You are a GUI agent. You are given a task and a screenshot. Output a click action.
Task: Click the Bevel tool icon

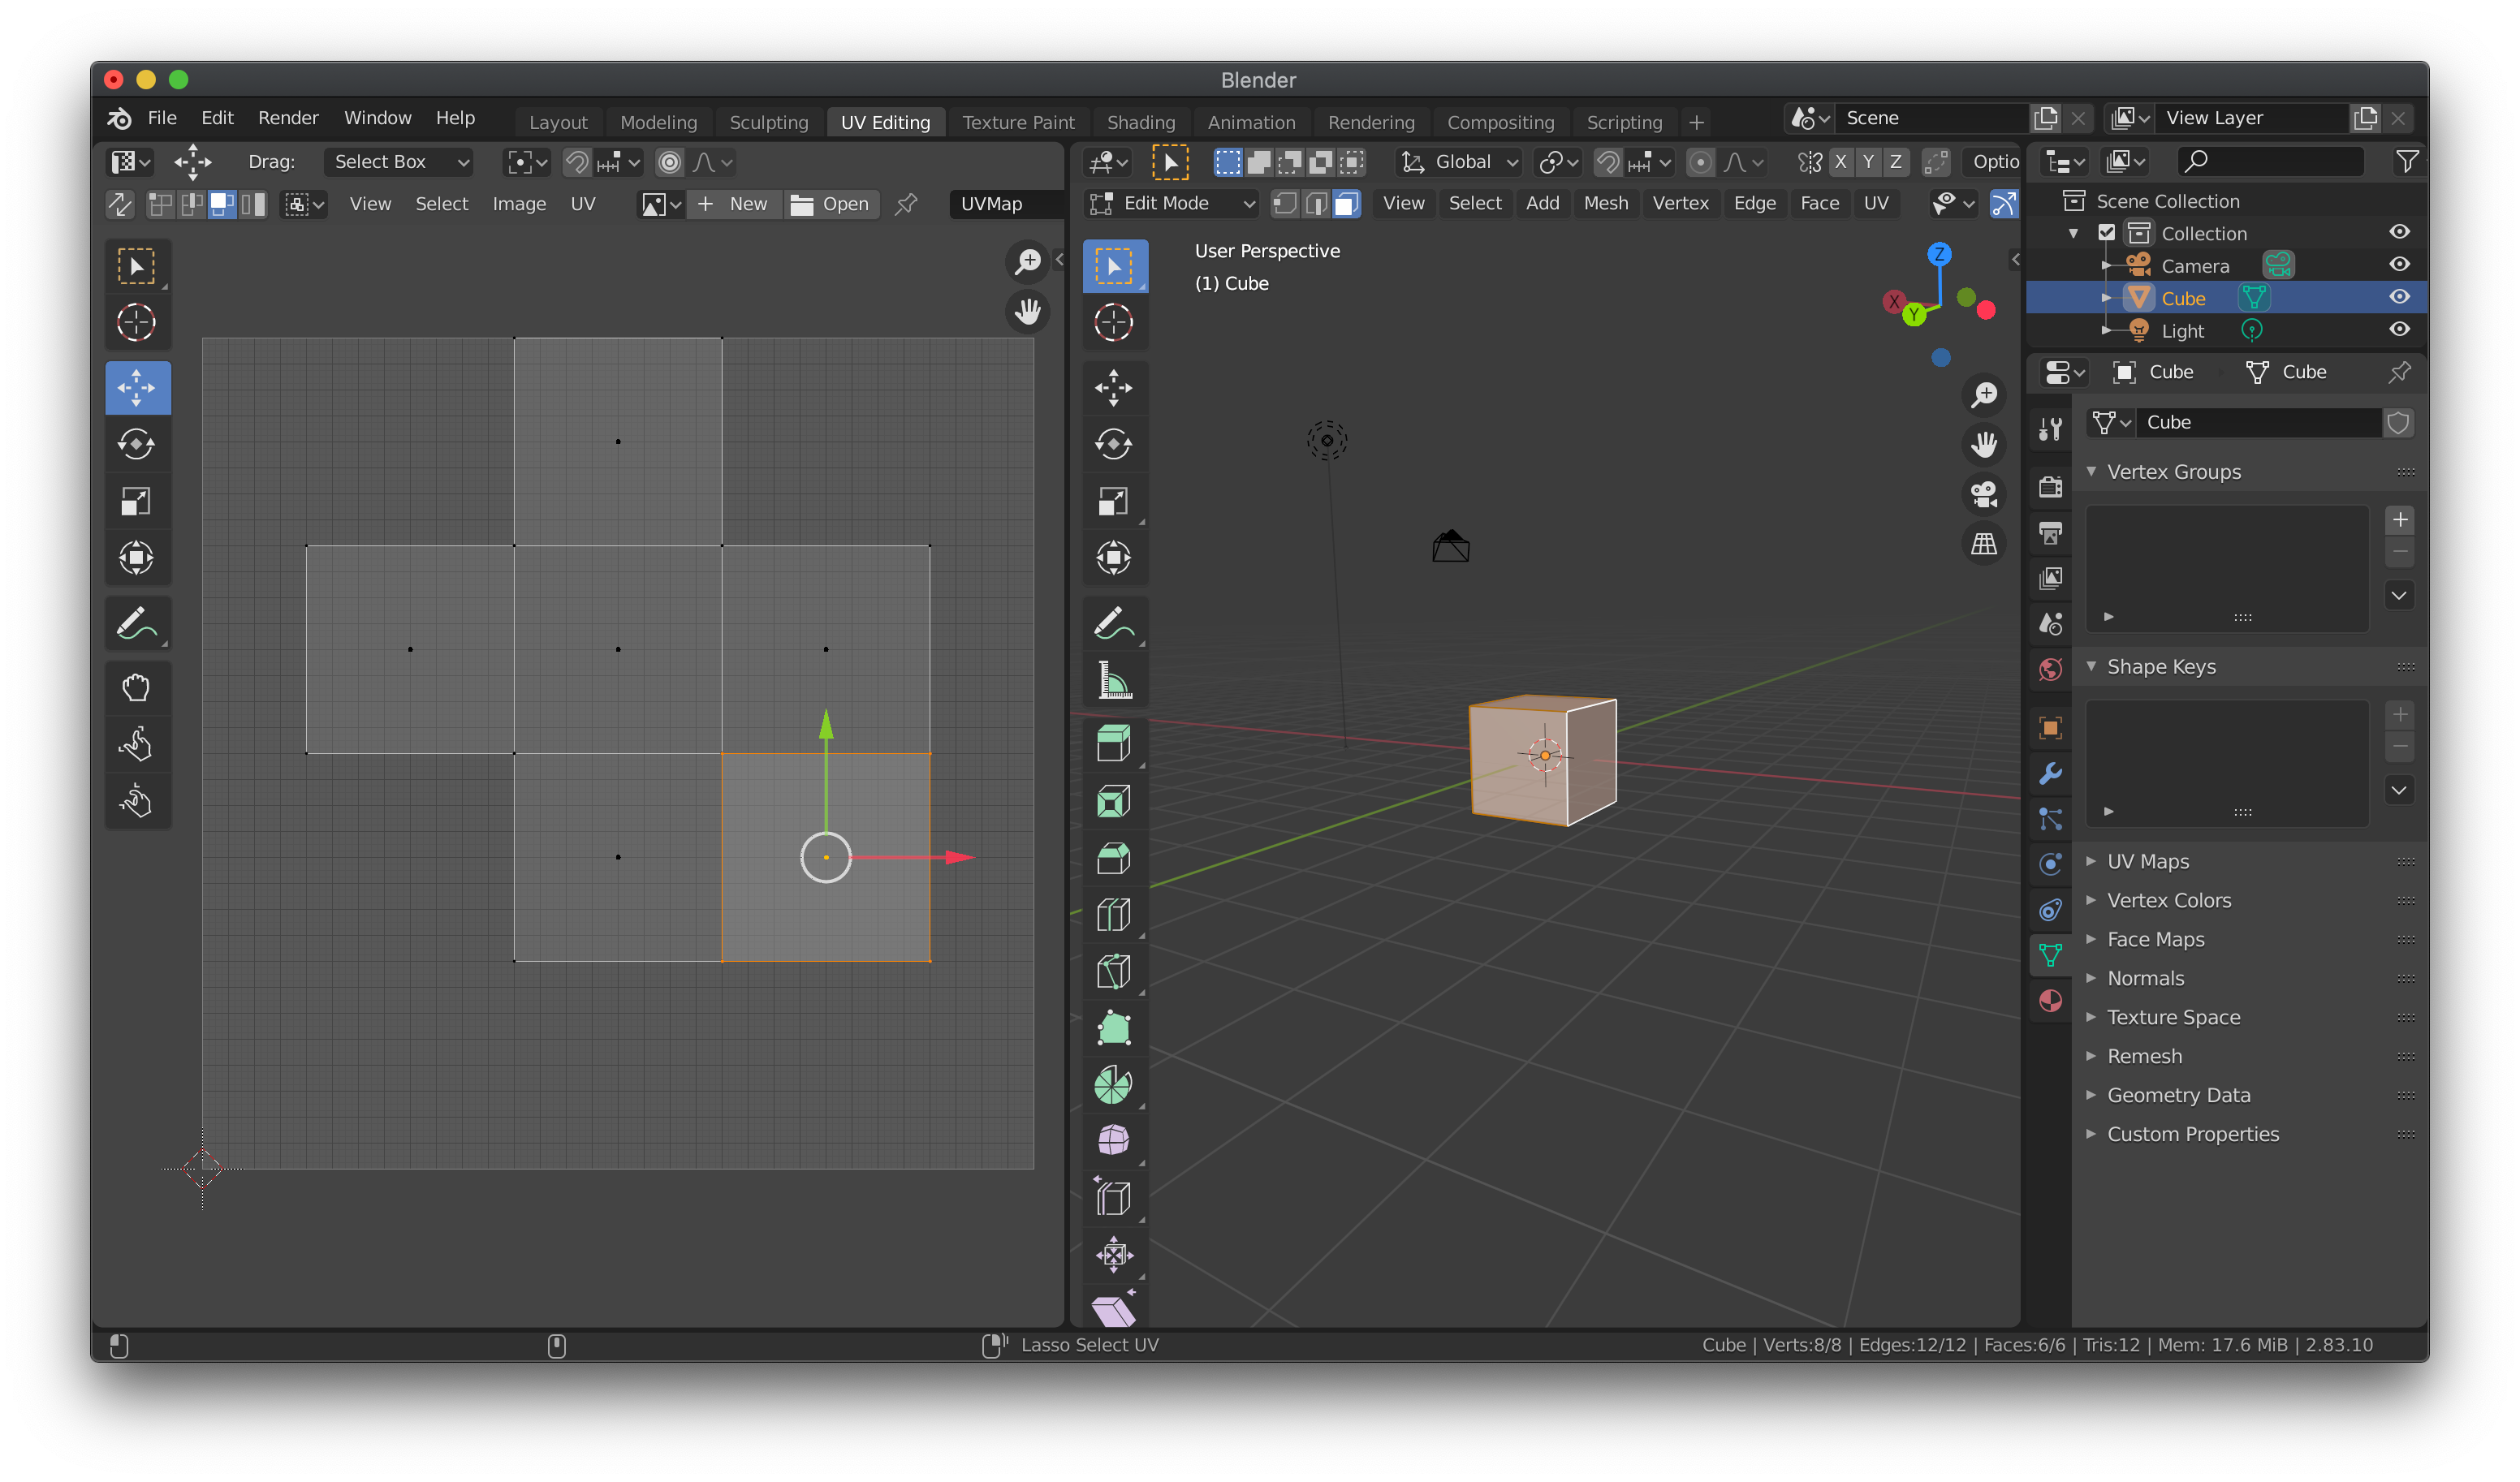[x=1113, y=858]
